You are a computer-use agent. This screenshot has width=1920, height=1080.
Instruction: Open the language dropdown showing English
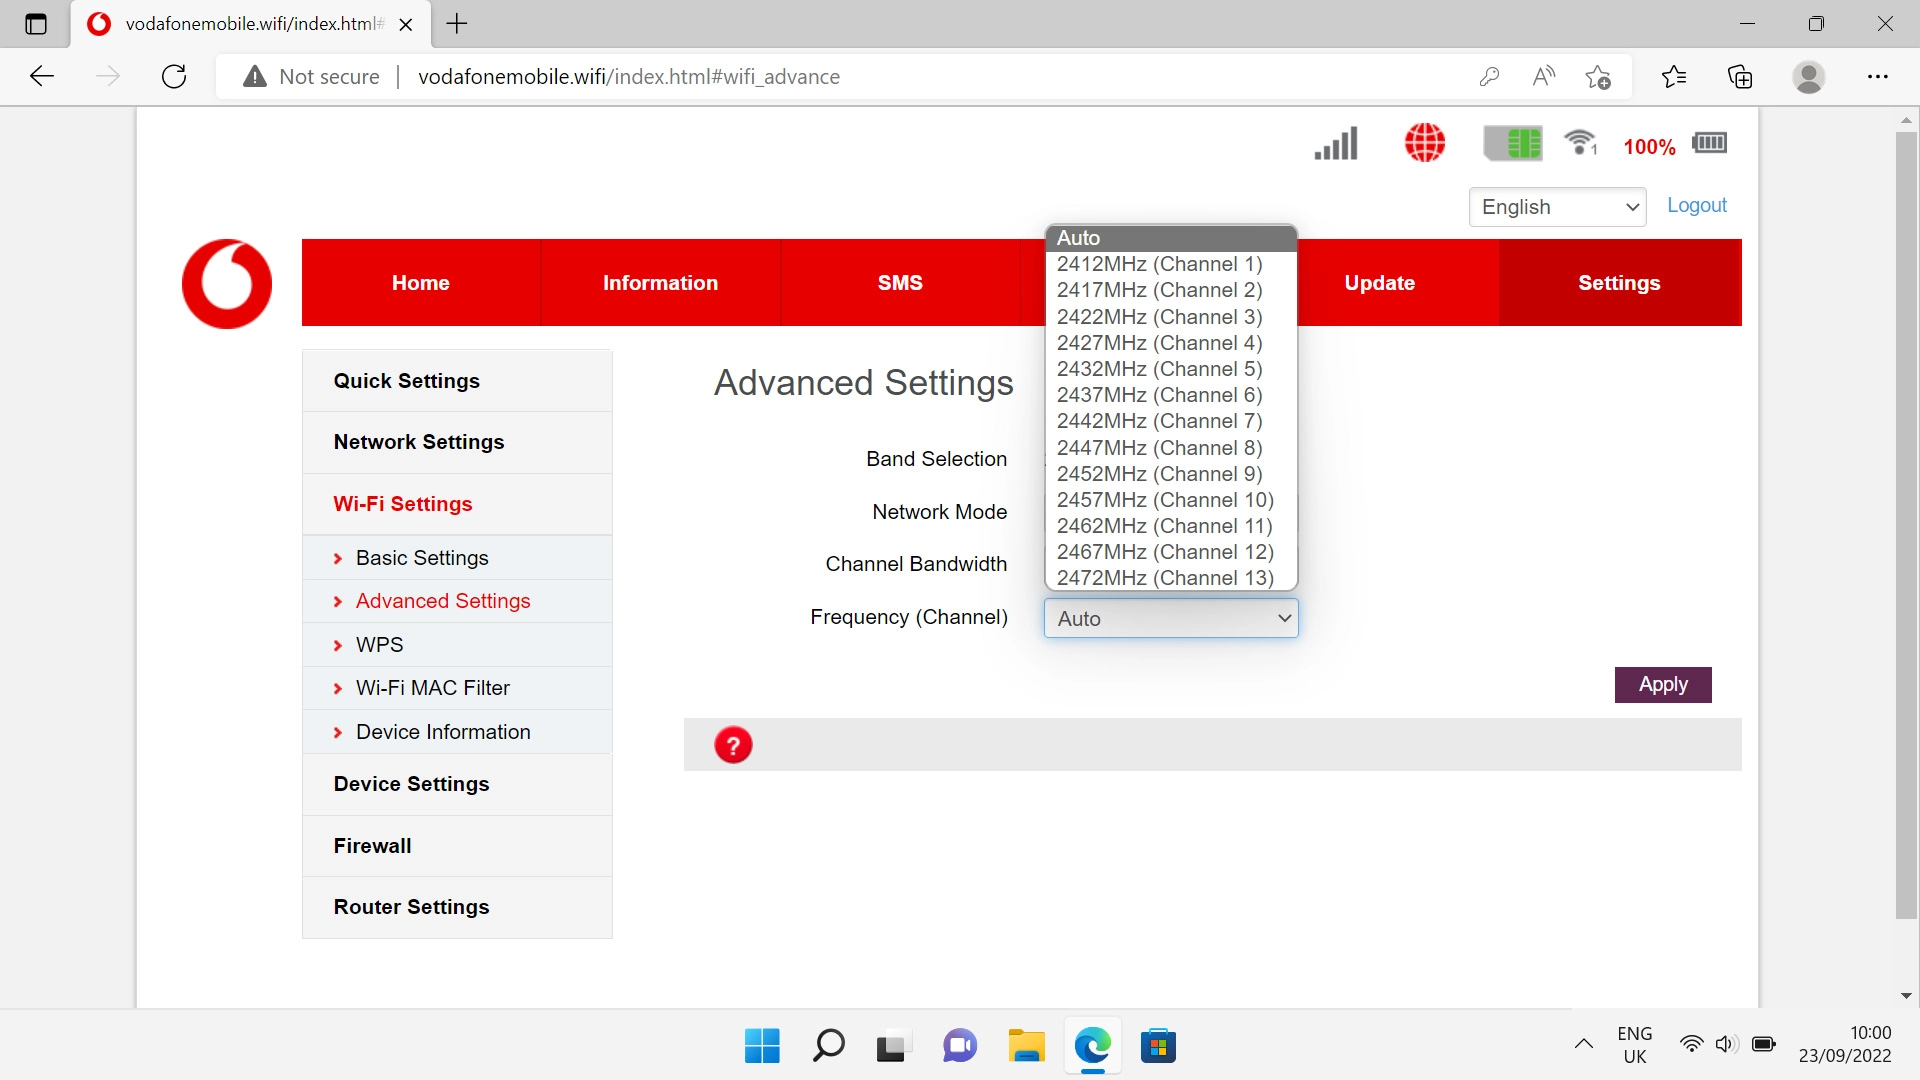(x=1557, y=207)
